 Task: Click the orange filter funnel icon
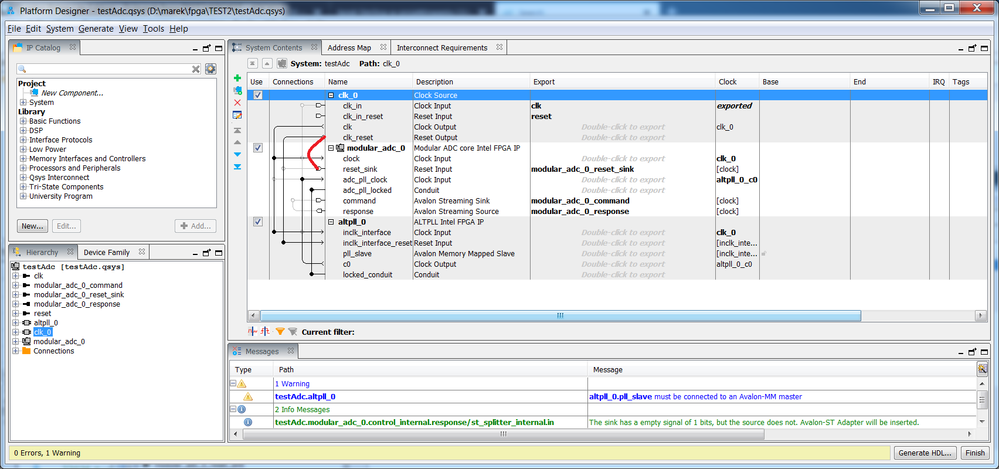point(280,331)
